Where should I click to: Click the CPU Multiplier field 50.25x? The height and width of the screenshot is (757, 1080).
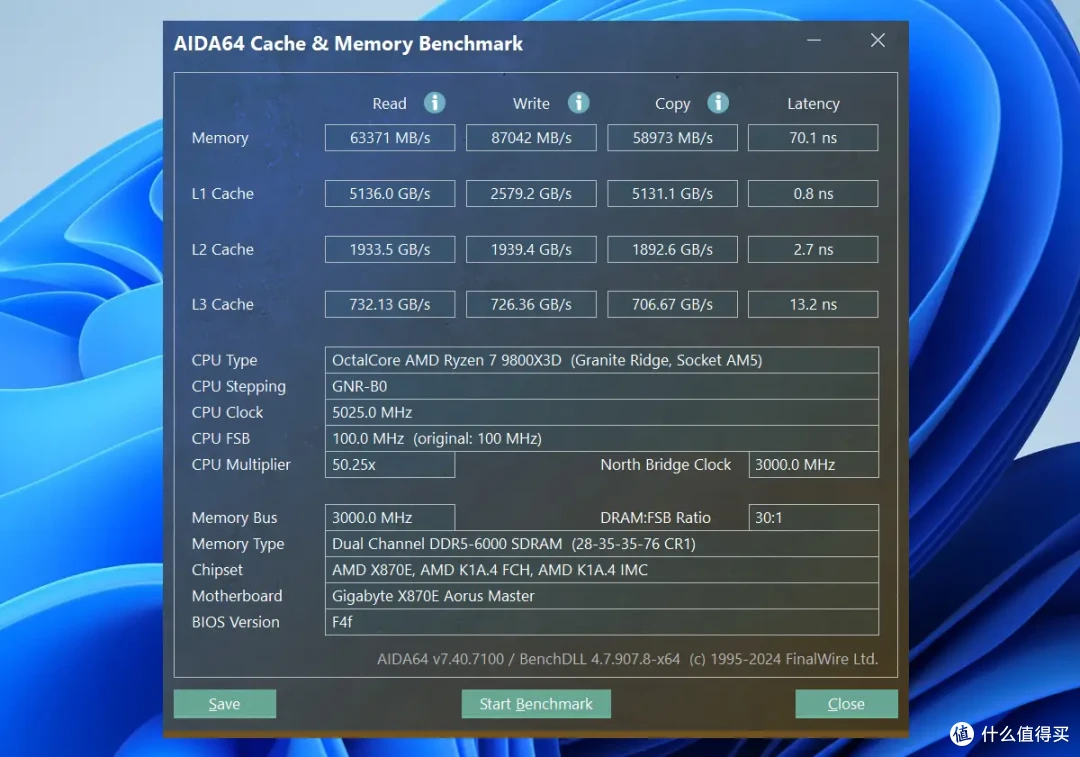390,465
